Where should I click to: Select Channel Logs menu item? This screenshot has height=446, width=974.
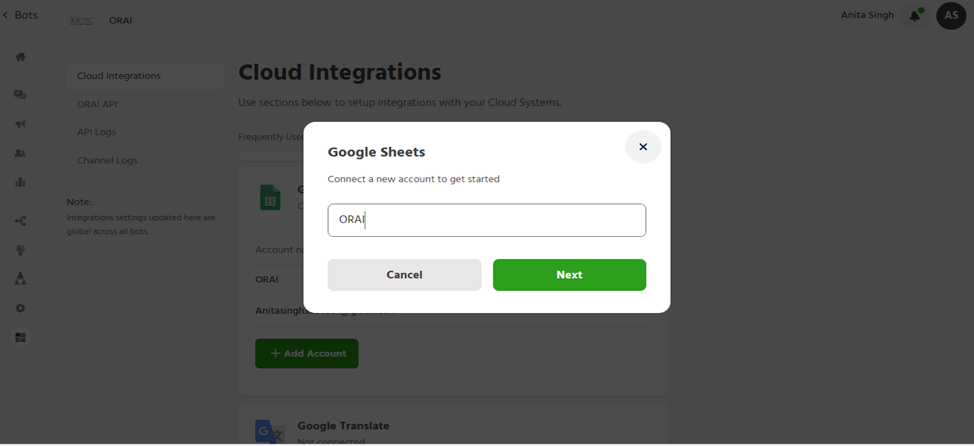point(107,160)
